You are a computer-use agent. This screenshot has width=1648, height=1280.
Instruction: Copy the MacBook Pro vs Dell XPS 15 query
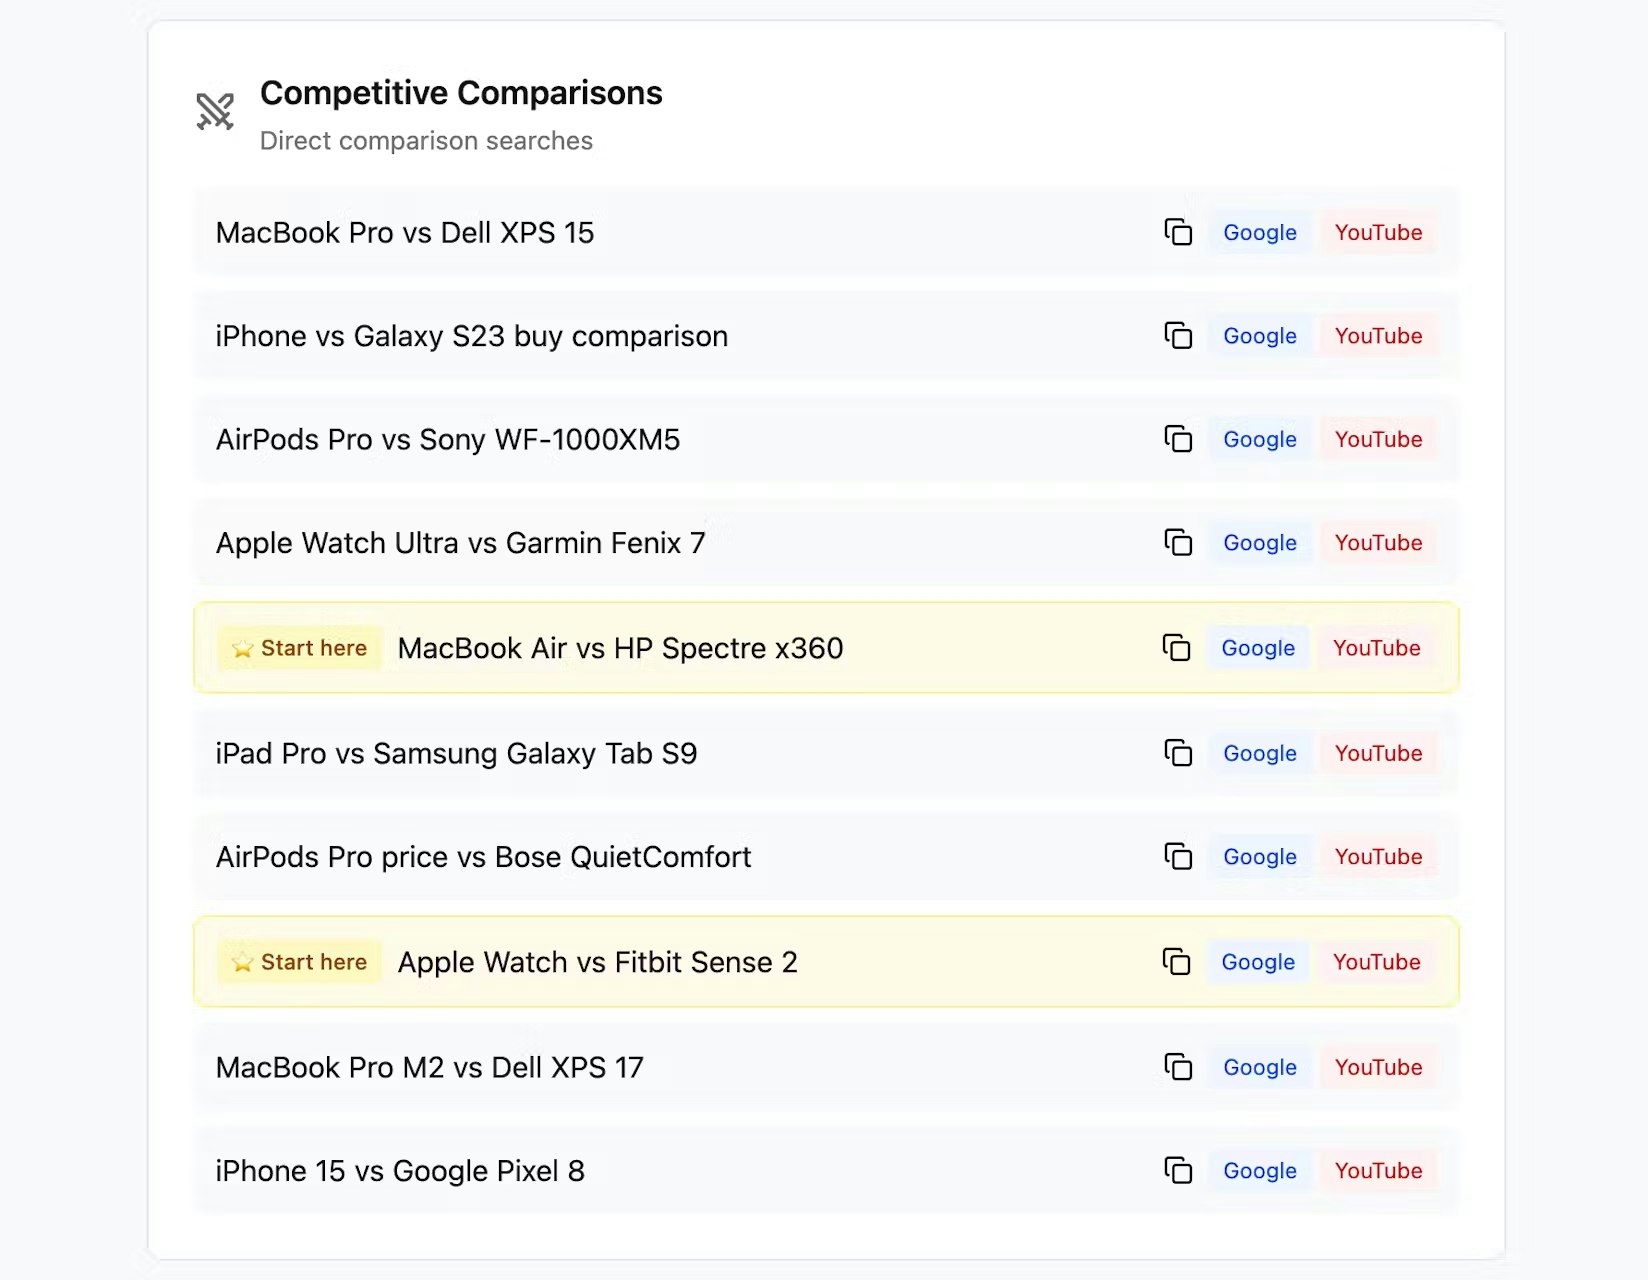pos(1180,232)
